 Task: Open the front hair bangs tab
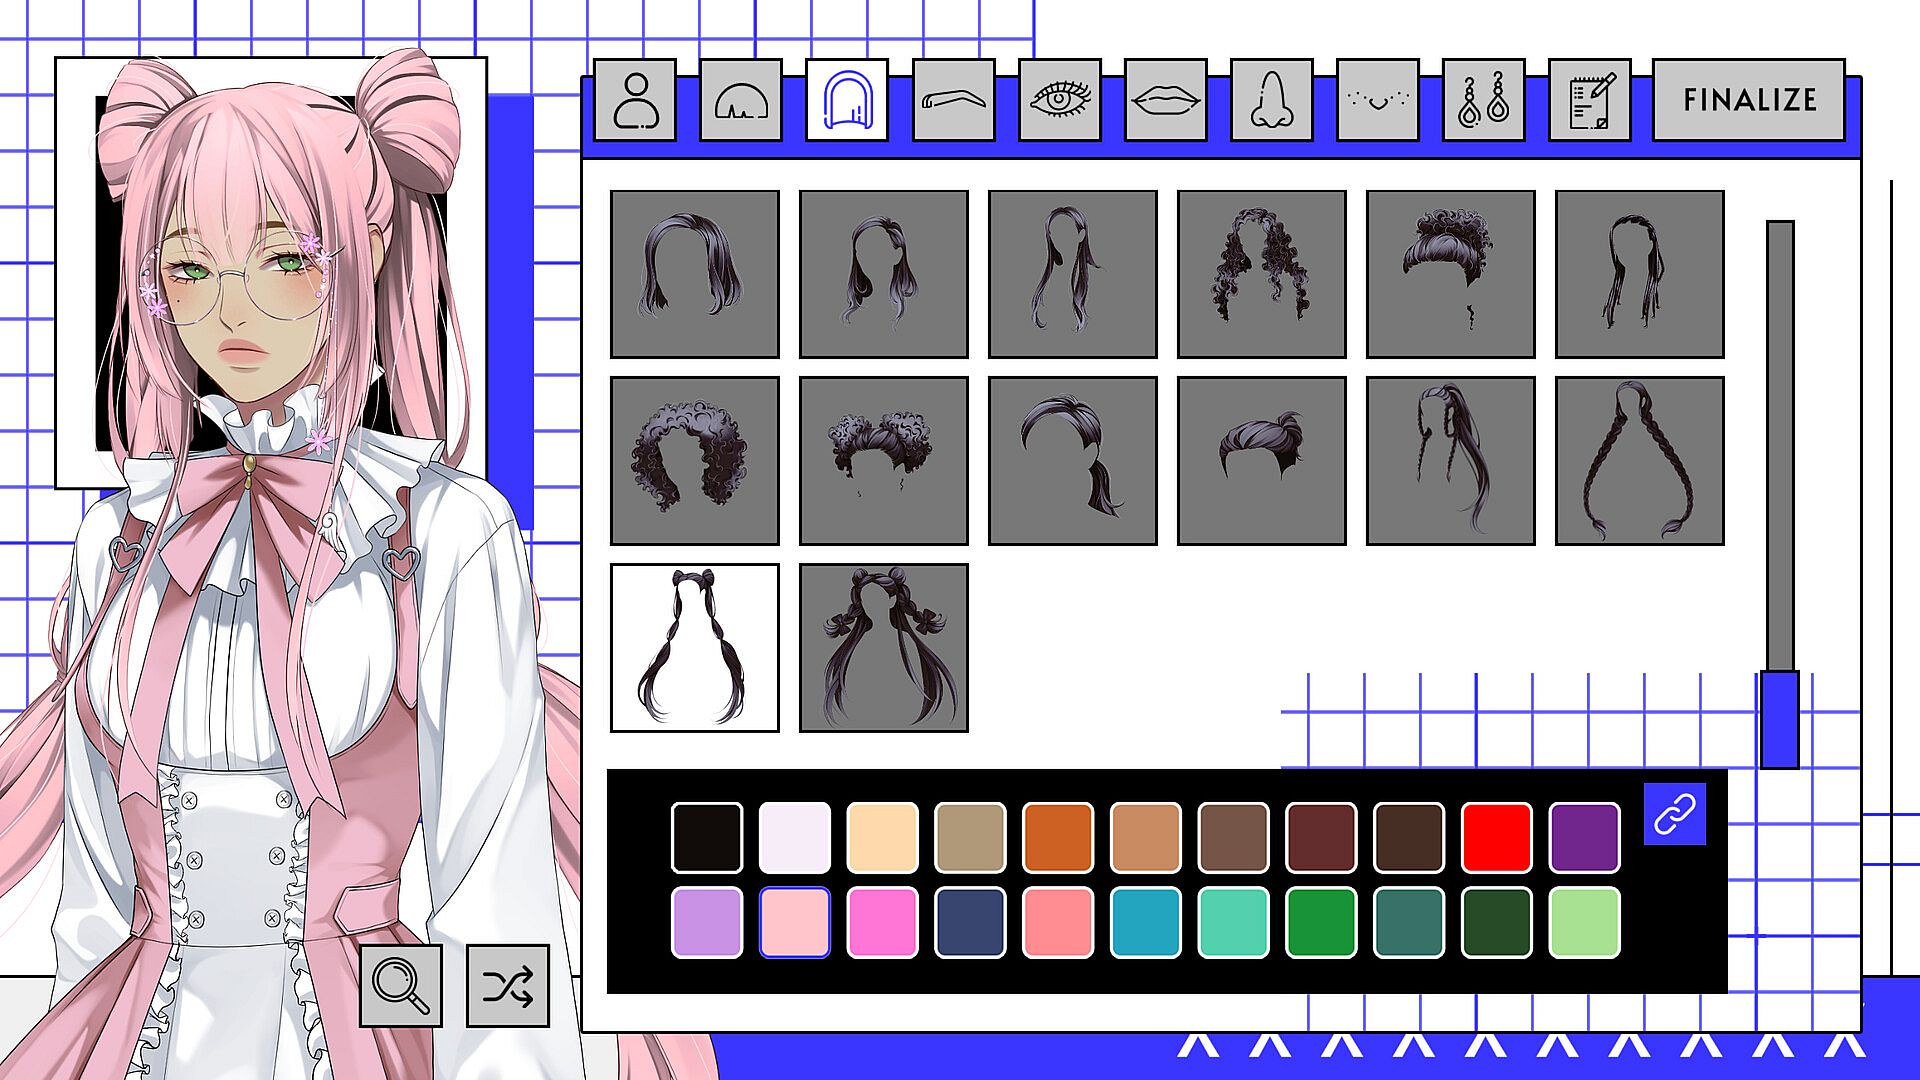(x=741, y=100)
